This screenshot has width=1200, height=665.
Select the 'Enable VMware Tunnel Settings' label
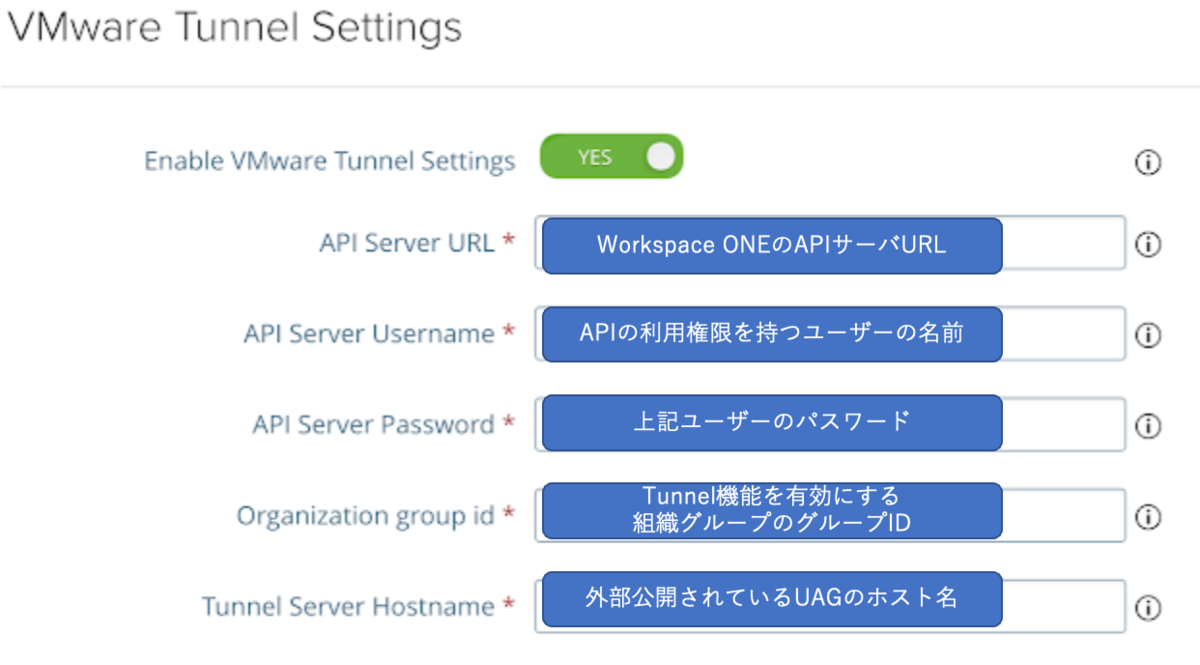click(x=330, y=161)
